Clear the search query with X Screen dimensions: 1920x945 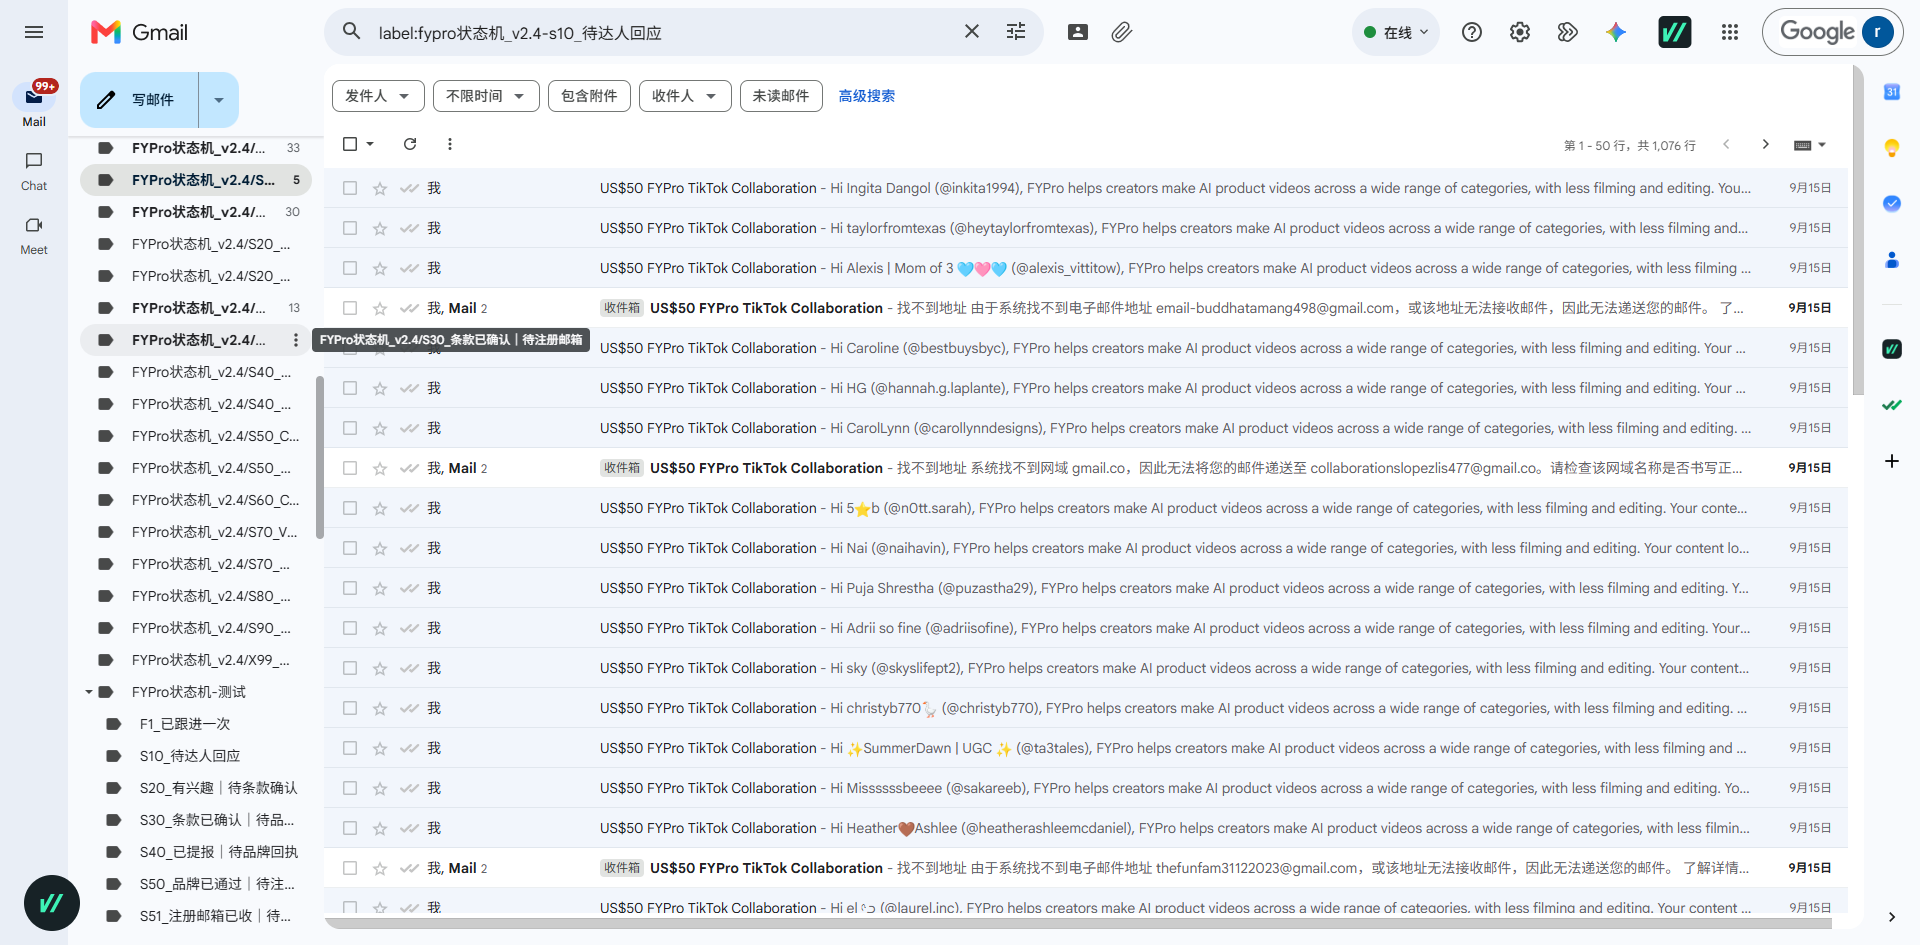972,32
